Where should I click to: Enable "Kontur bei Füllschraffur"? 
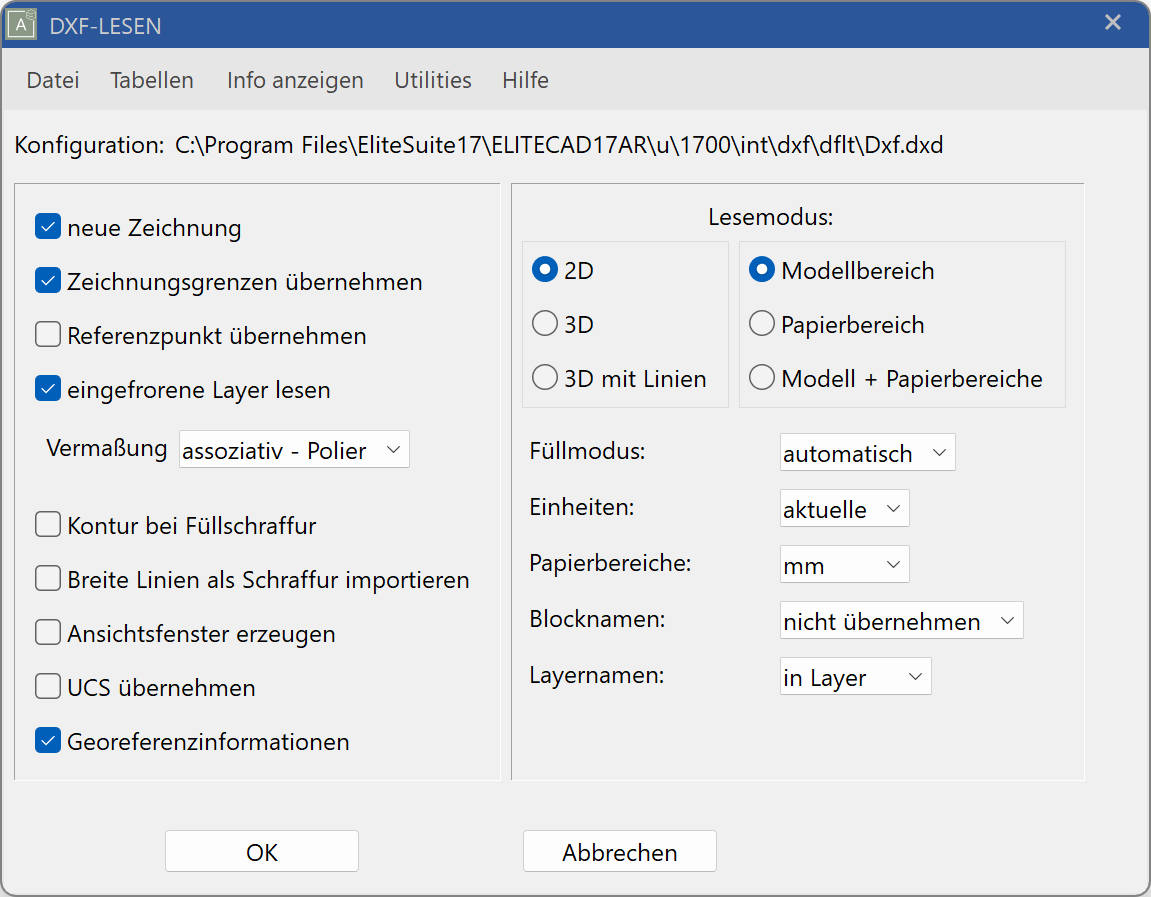[x=47, y=524]
